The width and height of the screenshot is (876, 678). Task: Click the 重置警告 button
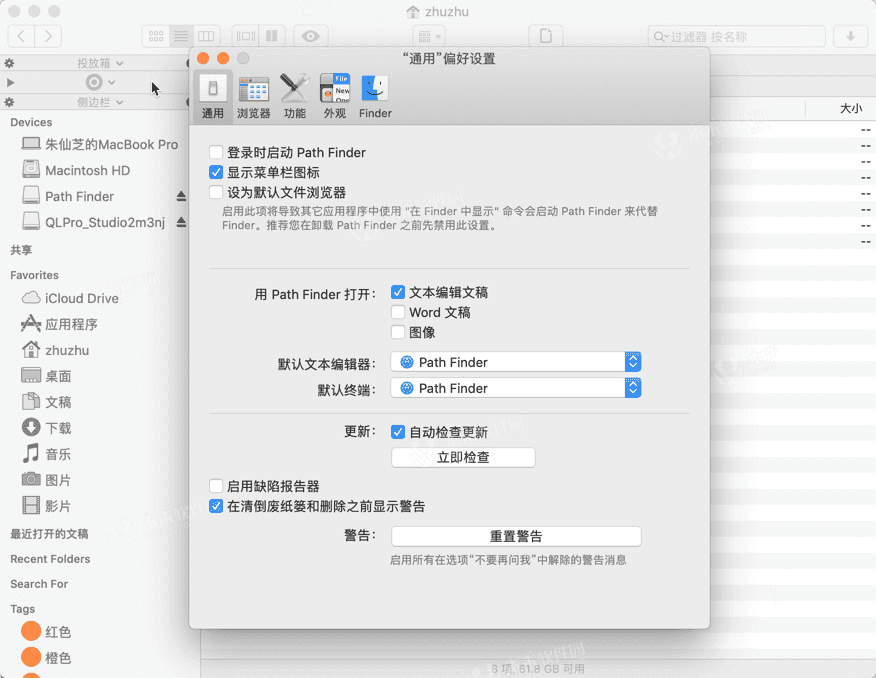[516, 536]
